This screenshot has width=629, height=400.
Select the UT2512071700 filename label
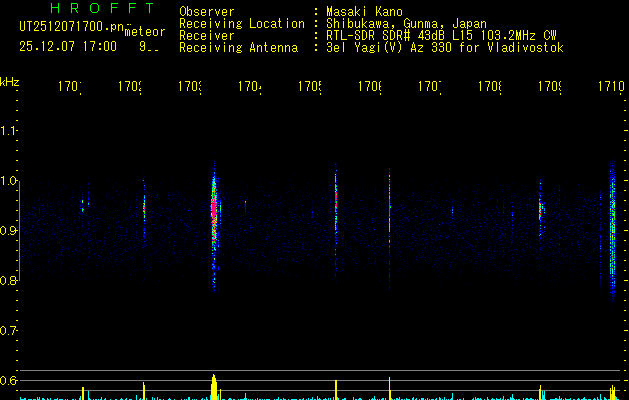click(x=68, y=26)
